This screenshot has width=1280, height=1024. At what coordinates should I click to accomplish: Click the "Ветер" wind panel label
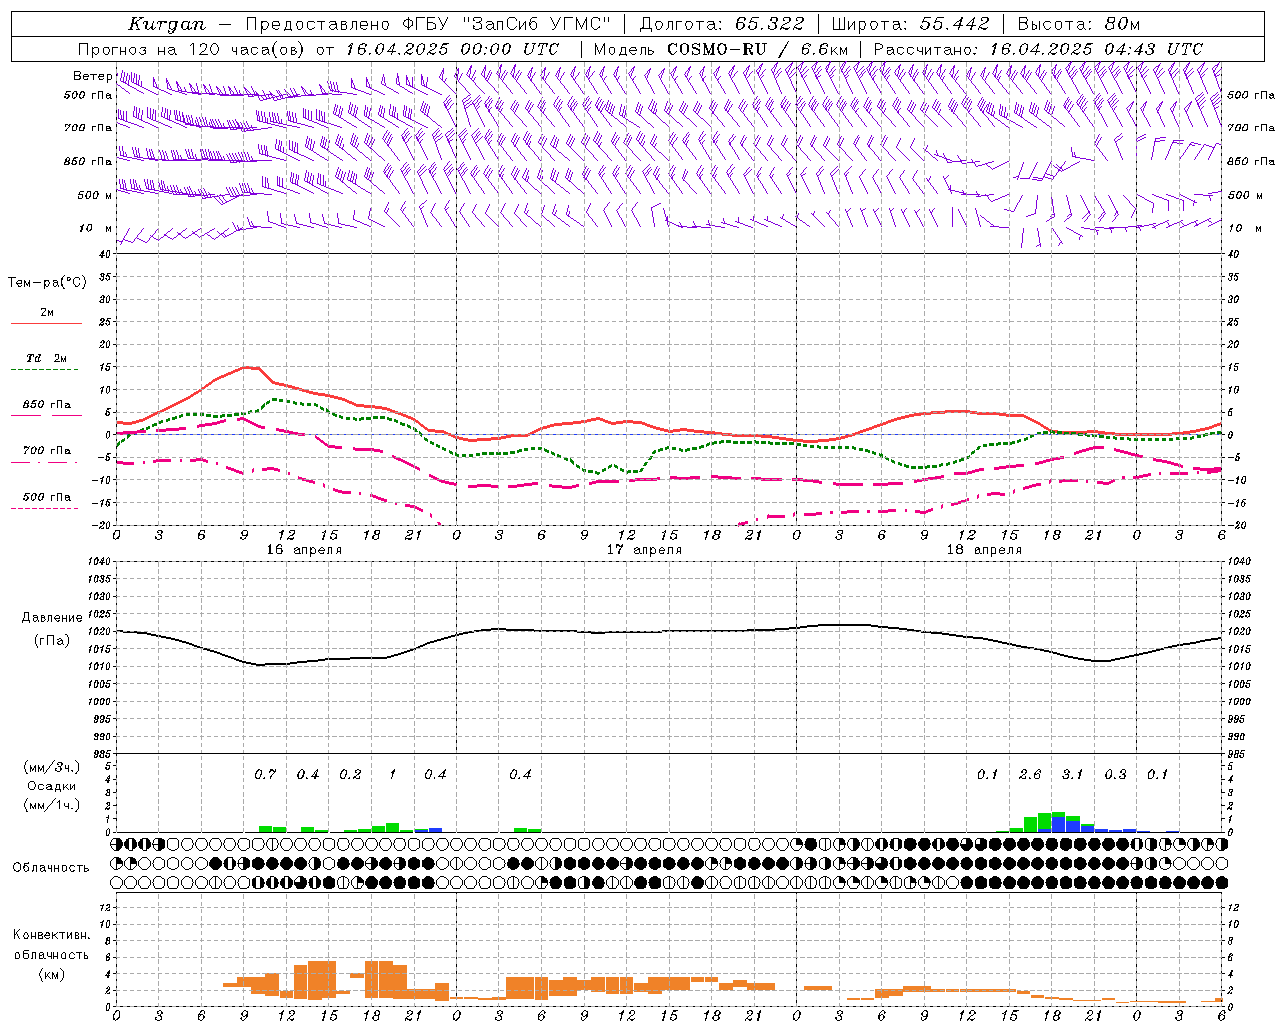92,76
